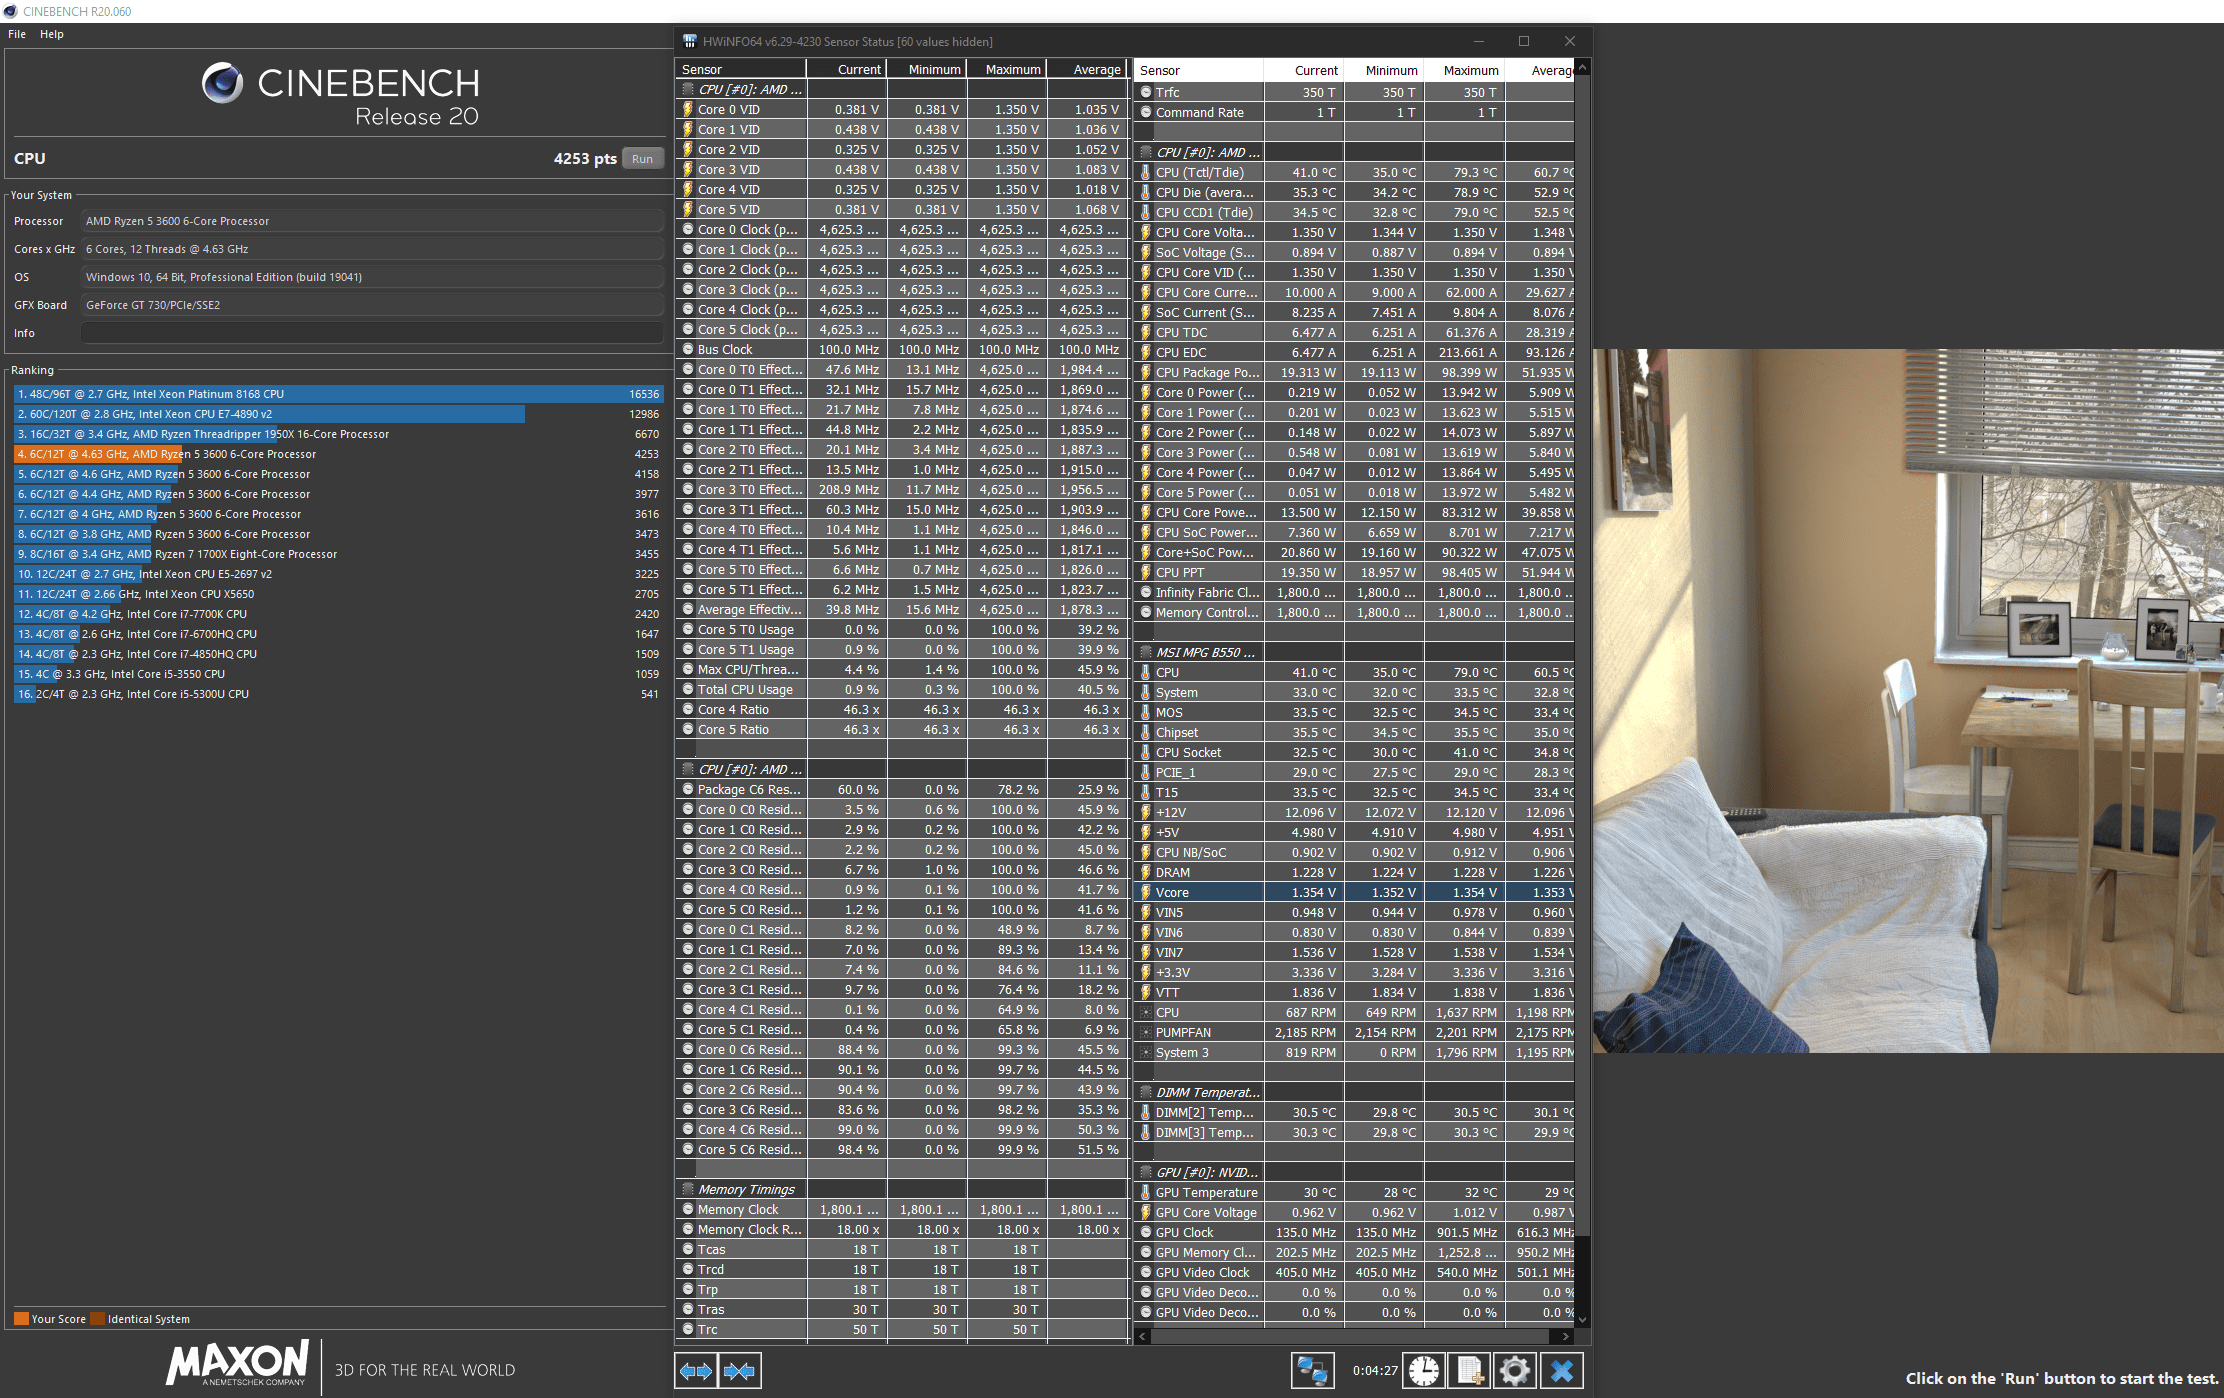Reset the clock timer icon

pos(1424,1371)
